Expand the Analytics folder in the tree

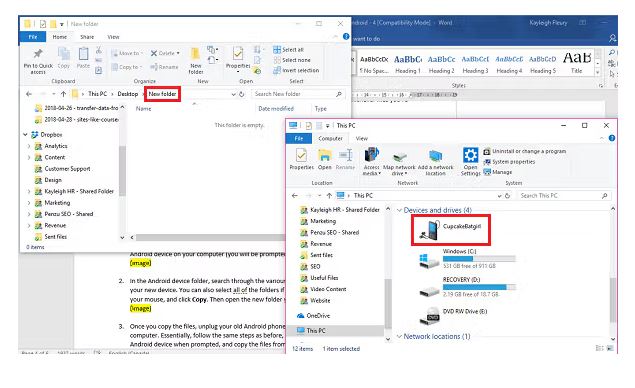[29, 146]
